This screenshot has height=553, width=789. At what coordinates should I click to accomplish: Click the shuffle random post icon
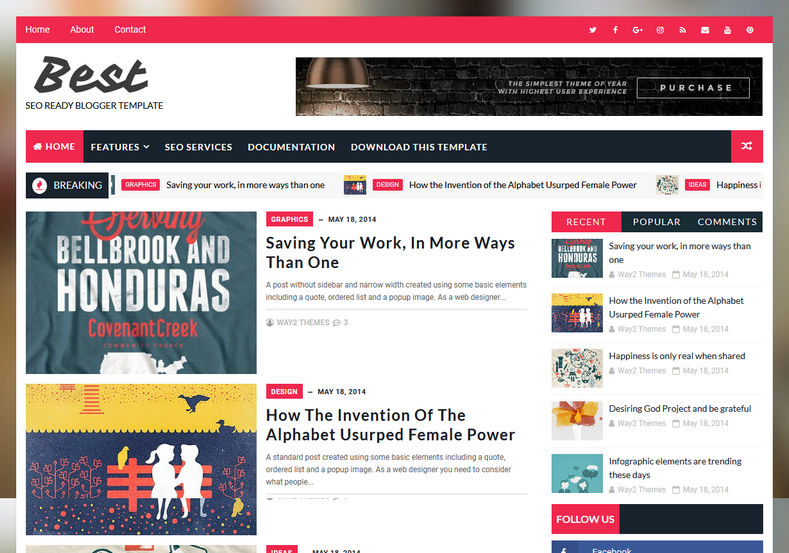coord(747,146)
